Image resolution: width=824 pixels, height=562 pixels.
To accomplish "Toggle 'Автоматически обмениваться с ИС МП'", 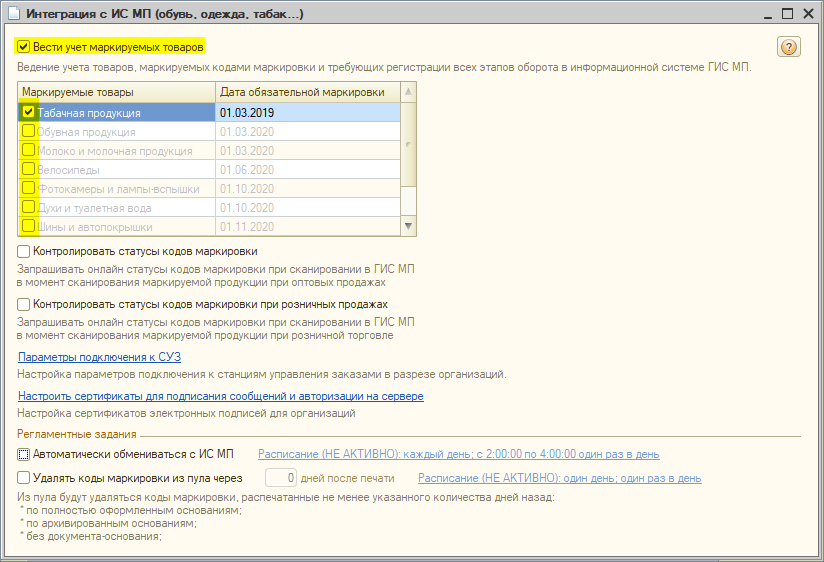I will coord(23,454).
